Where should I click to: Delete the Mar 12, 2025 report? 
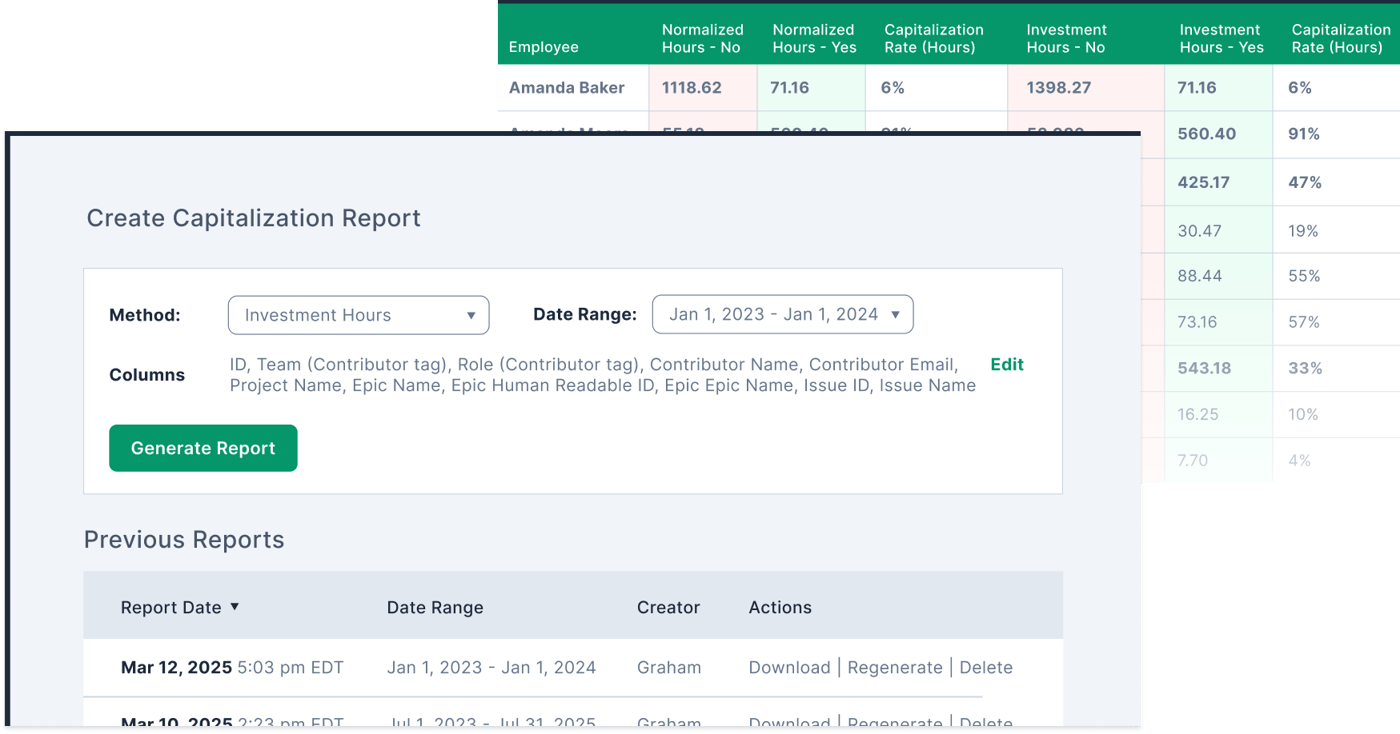pyautogui.click(x=986, y=667)
